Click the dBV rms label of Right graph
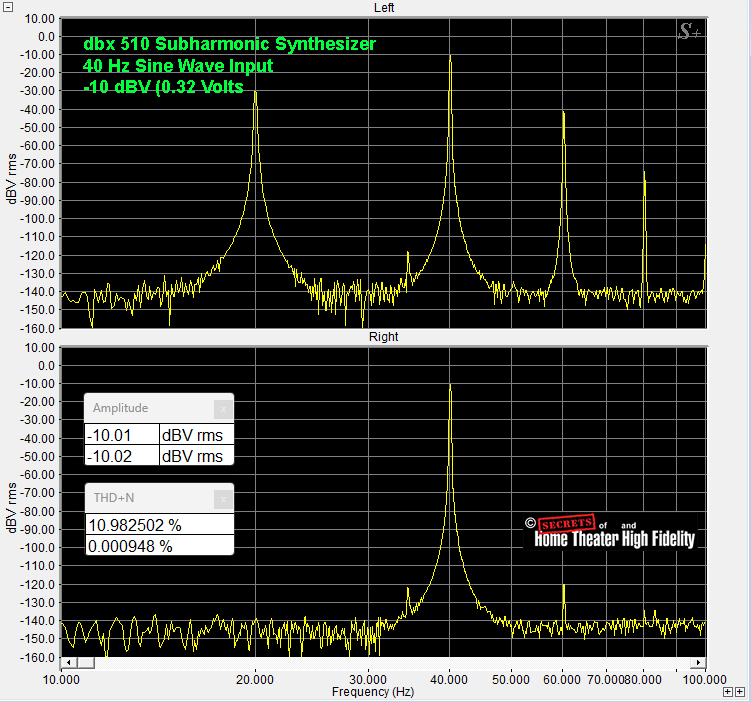 pyautogui.click(x=11, y=508)
